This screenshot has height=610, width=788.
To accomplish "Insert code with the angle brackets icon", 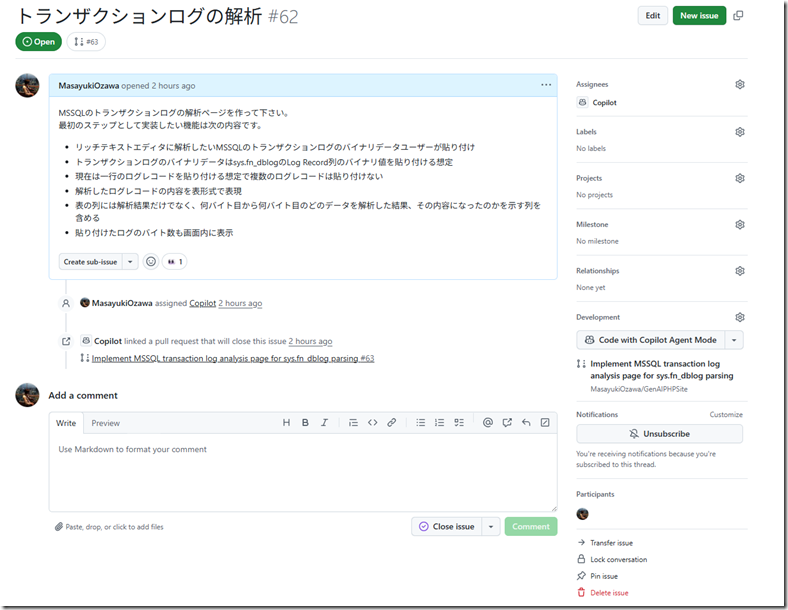I will (372, 423).
